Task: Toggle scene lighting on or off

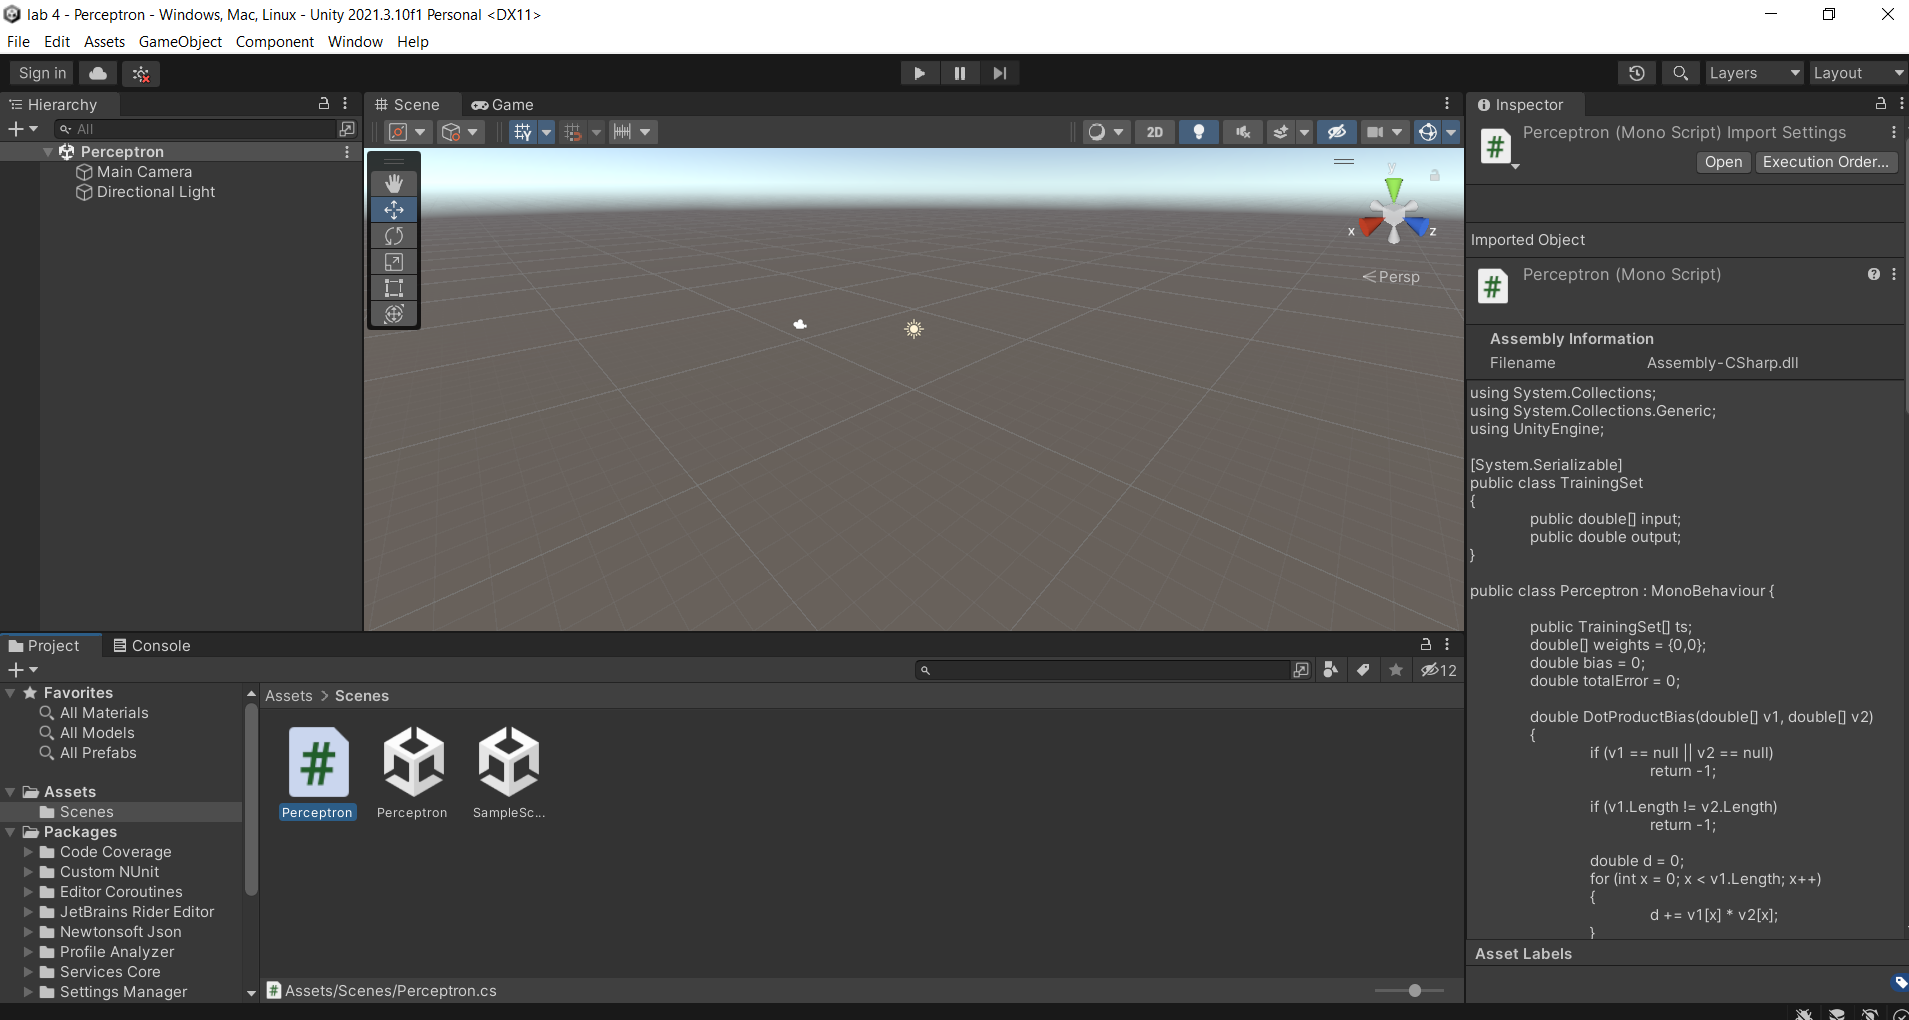Action: 1199,131
